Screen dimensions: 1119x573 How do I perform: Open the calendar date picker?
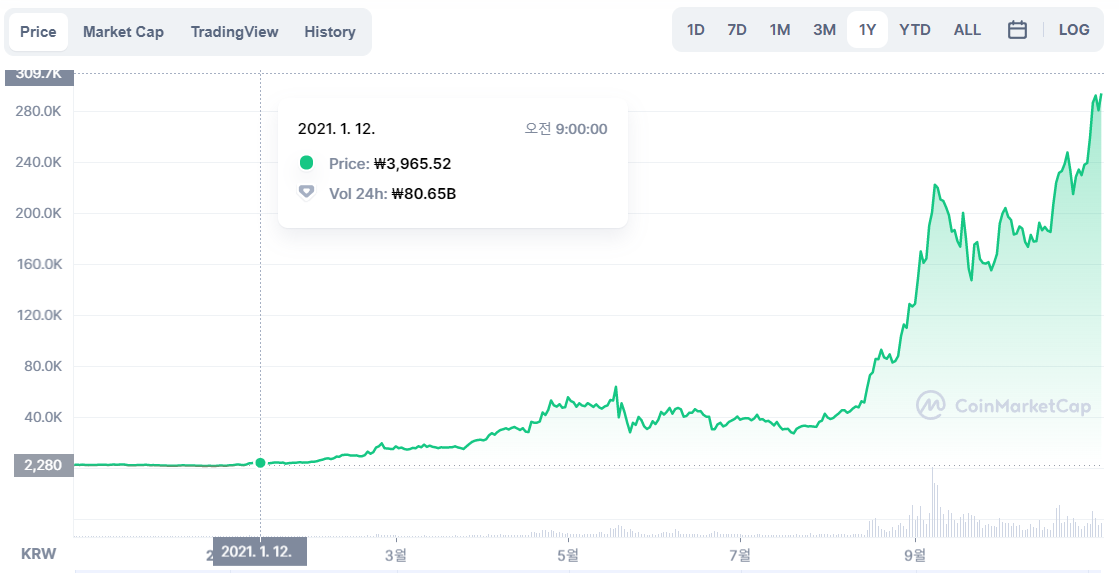point(1017,30)
